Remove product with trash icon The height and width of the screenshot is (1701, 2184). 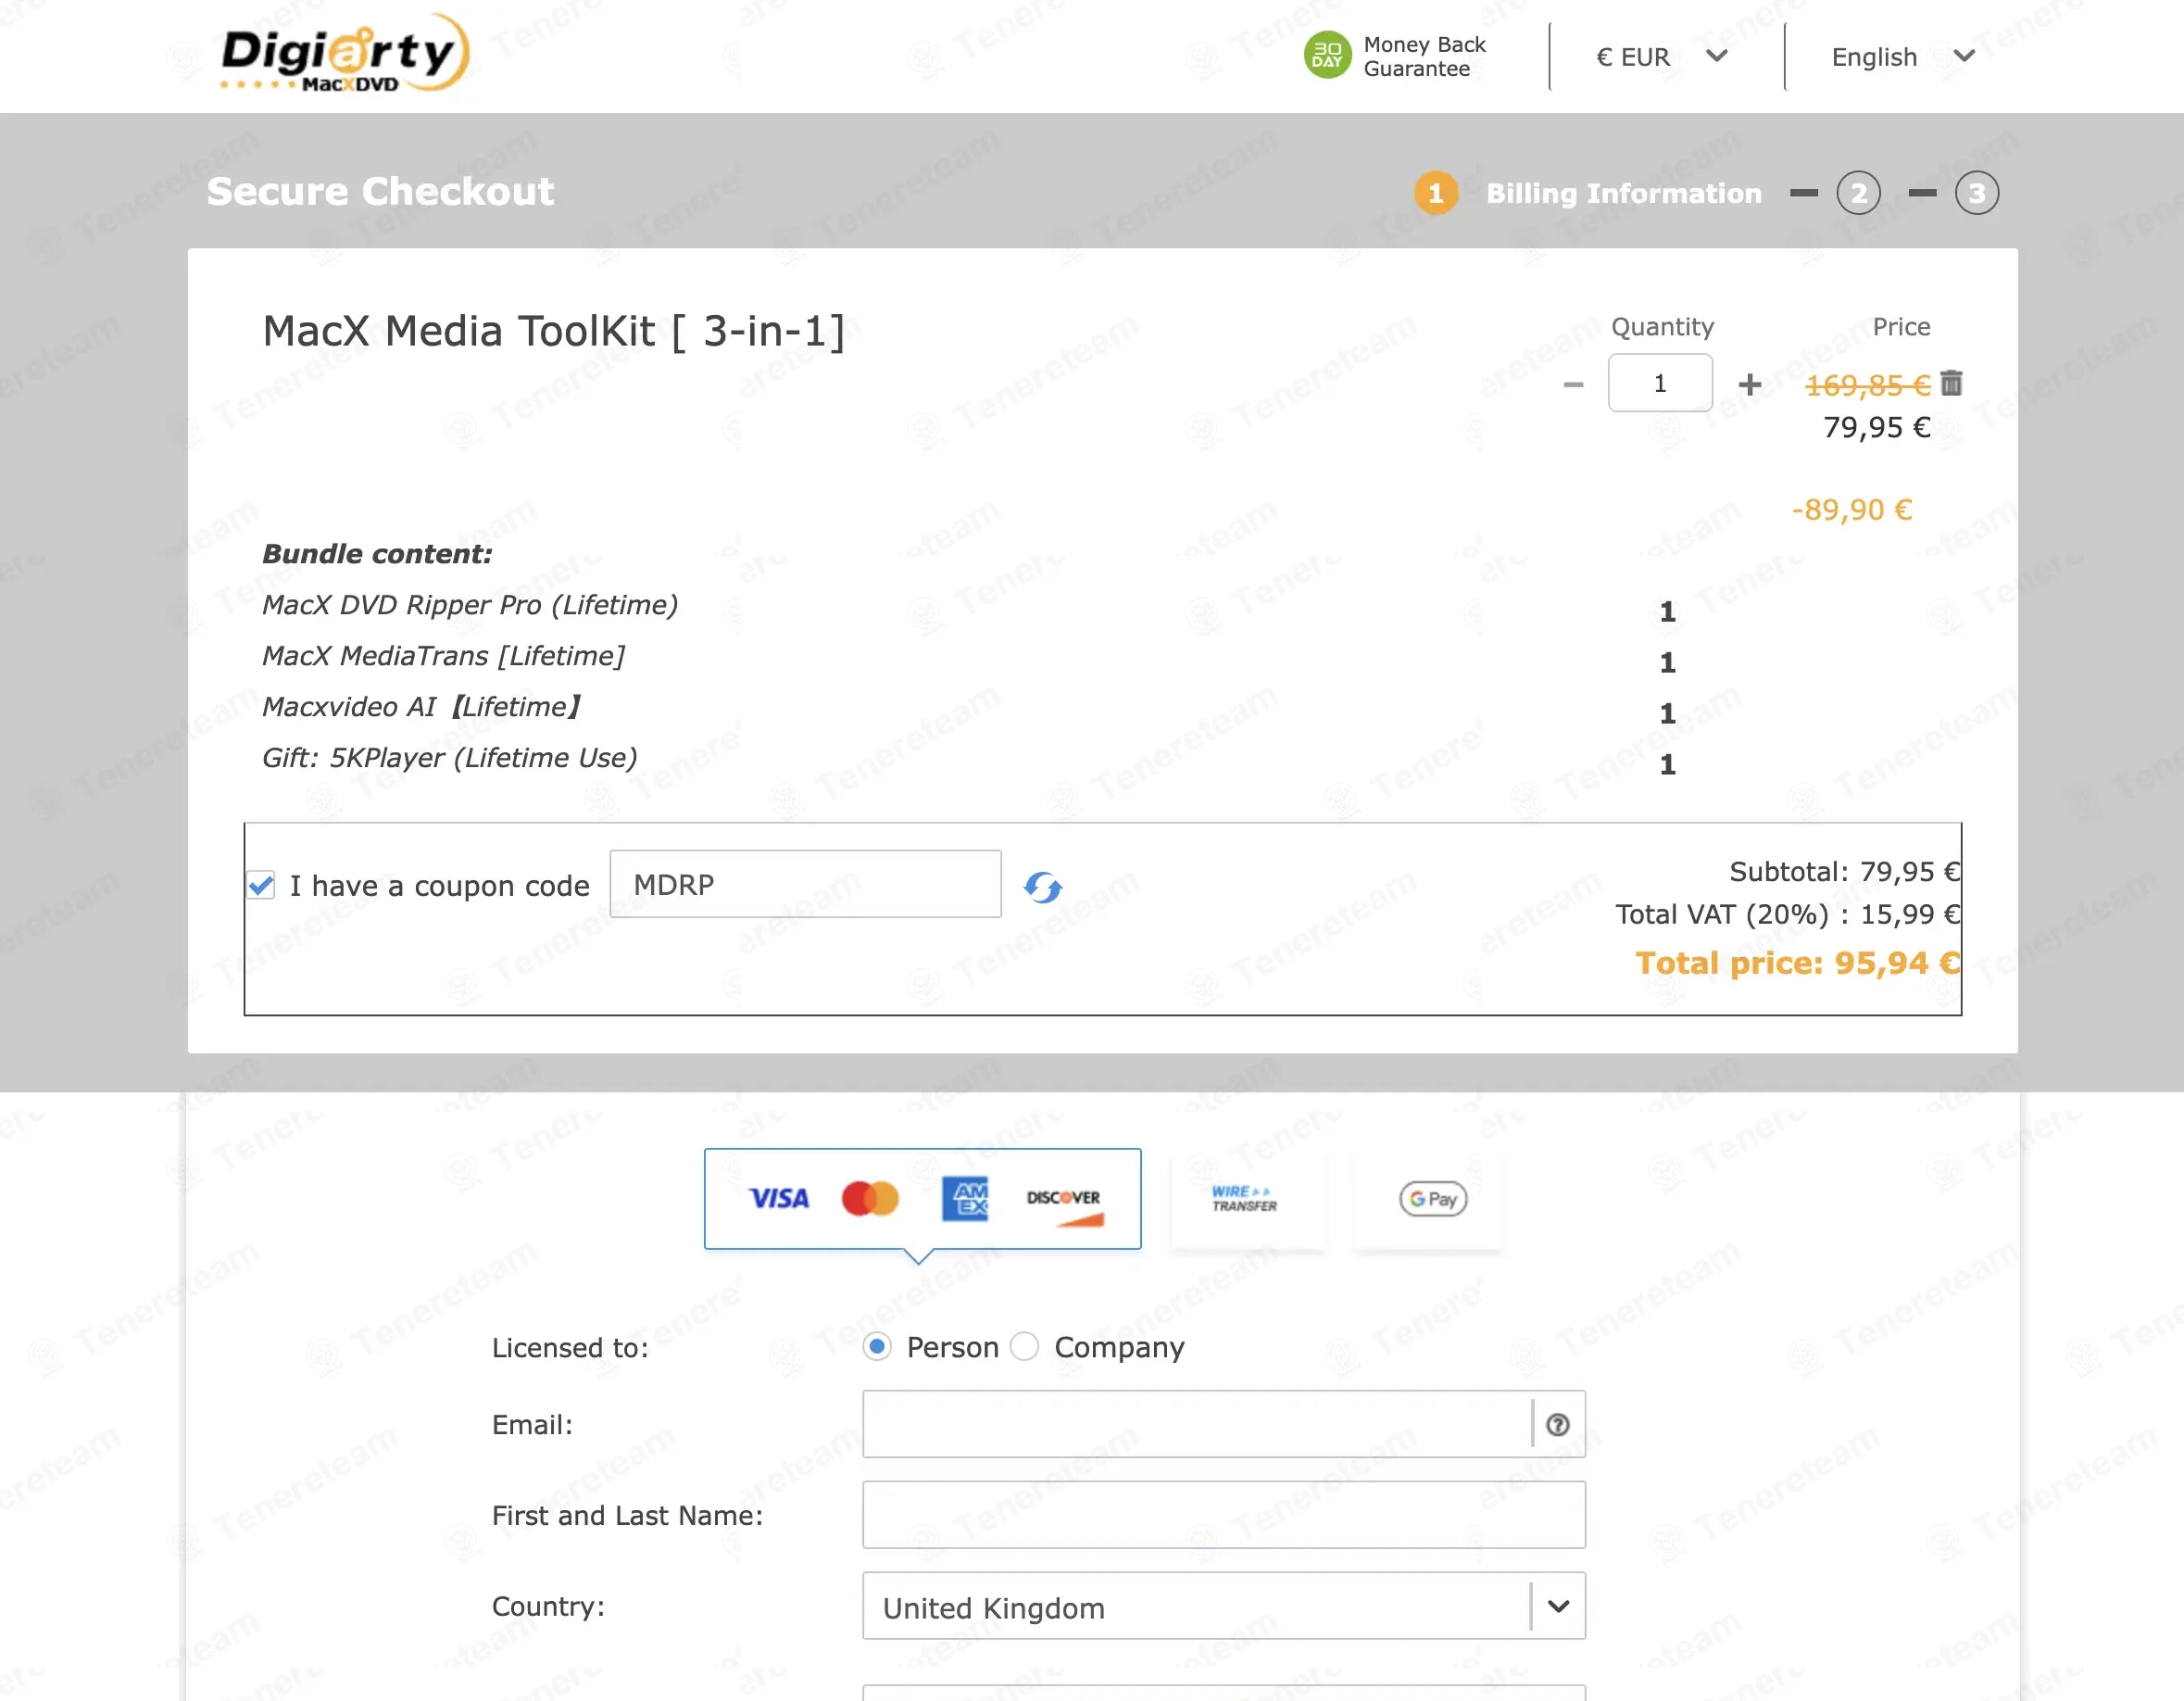(1951, 383)
